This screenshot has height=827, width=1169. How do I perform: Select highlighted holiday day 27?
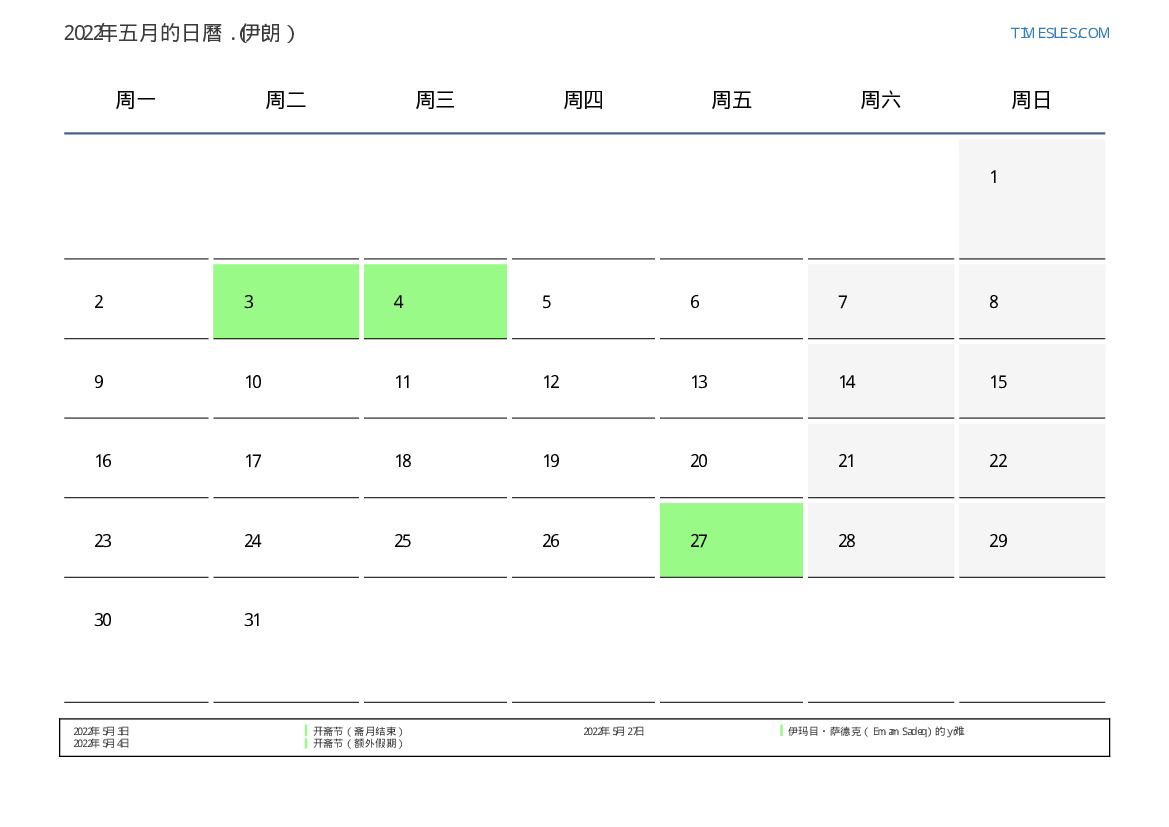pos(731,540)
